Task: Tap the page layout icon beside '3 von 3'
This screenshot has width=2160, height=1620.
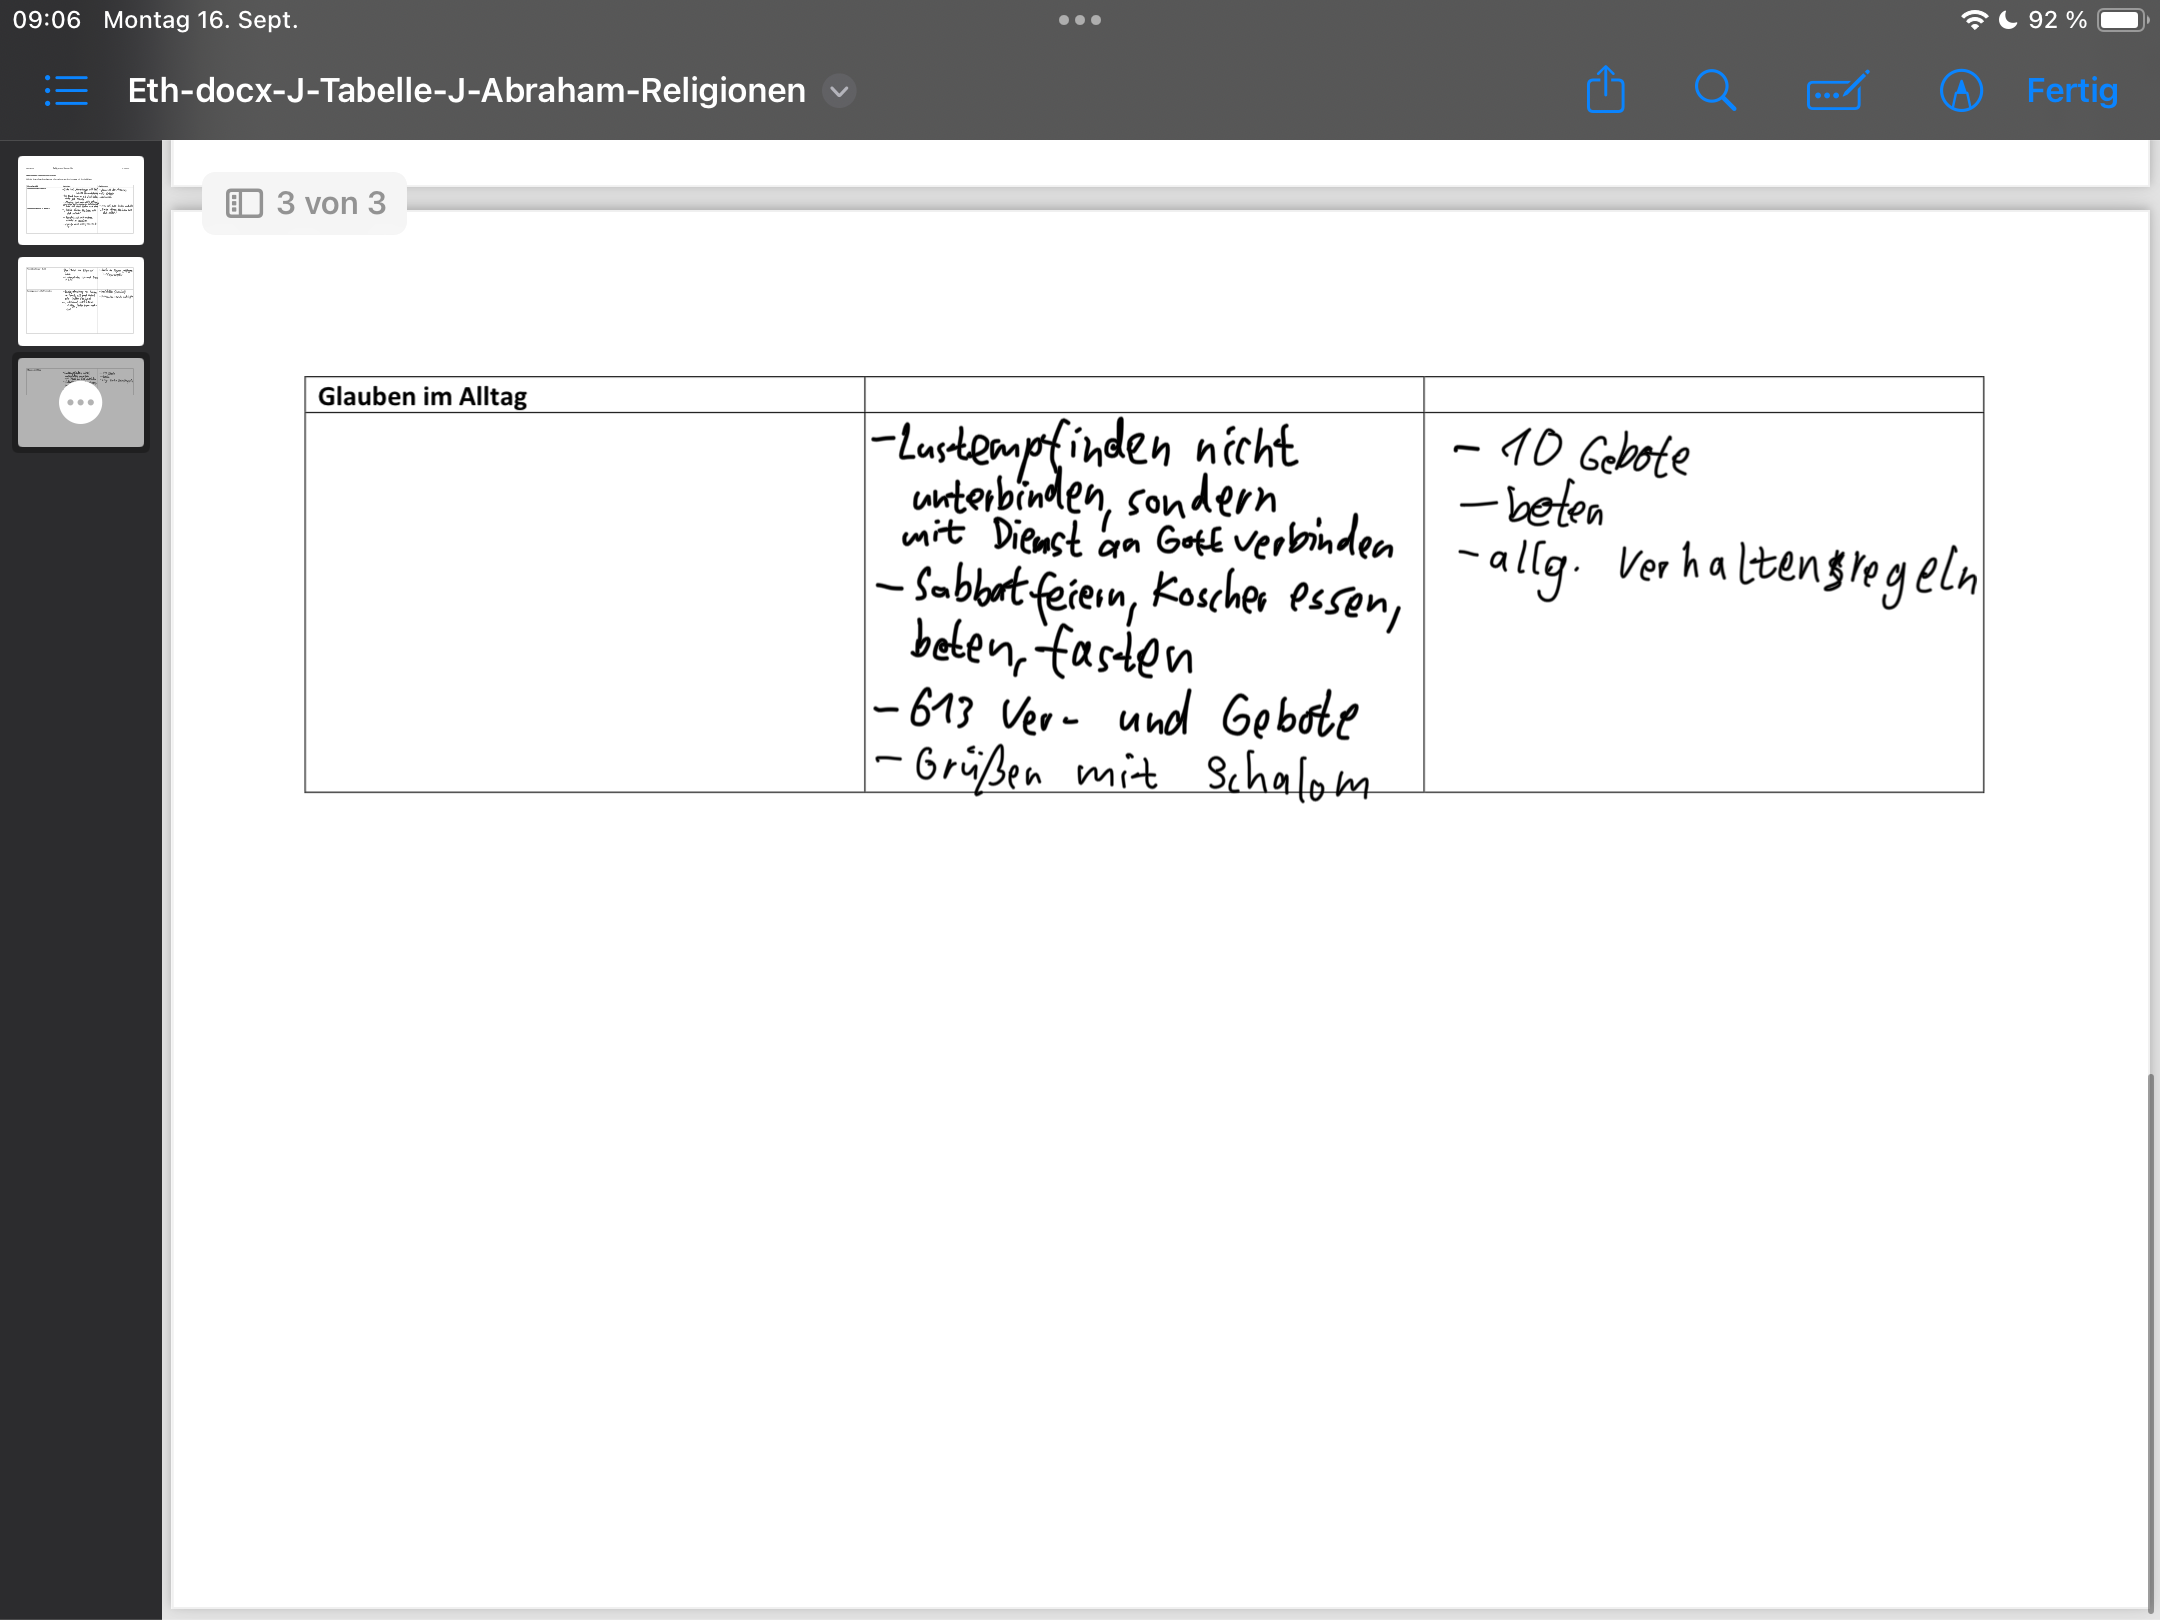Action: click(244, 204)
